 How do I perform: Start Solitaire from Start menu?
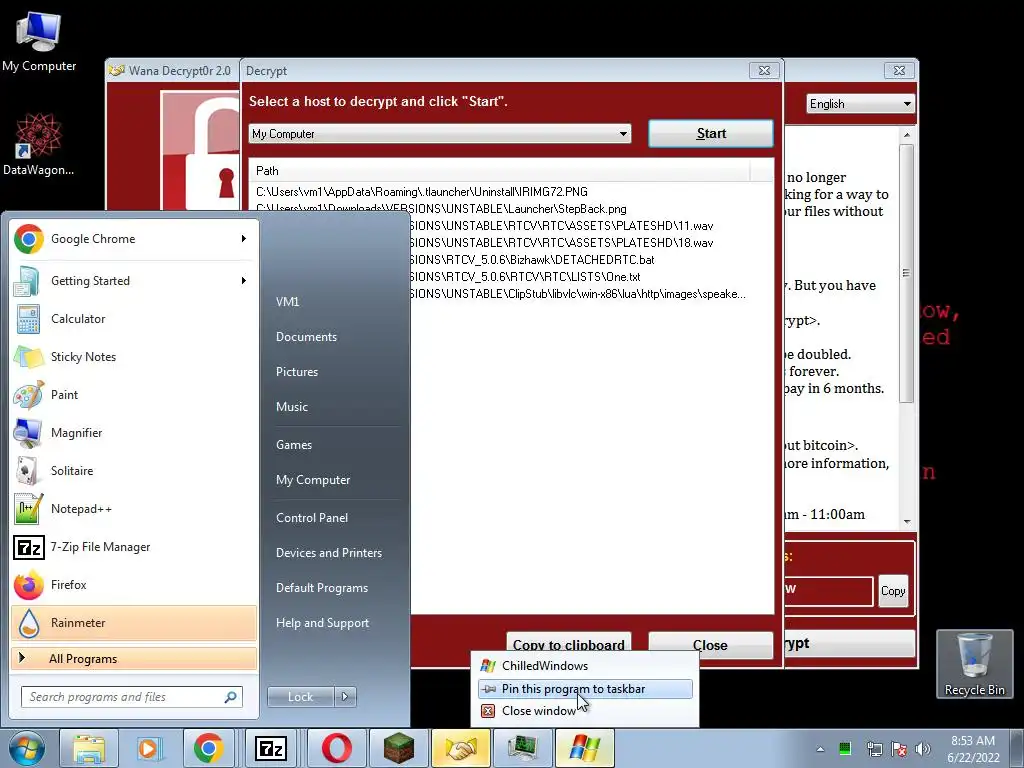(x=134, y=470)
